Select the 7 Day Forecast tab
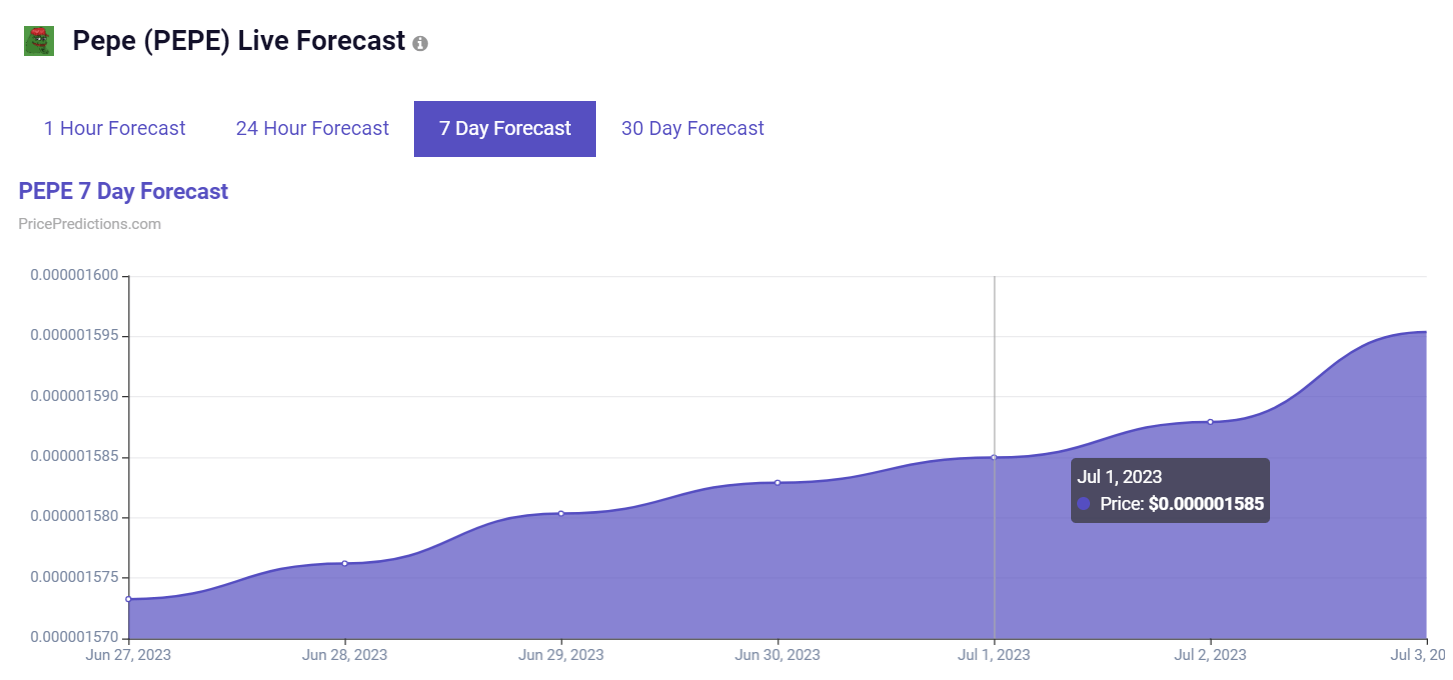 [505, 129]
